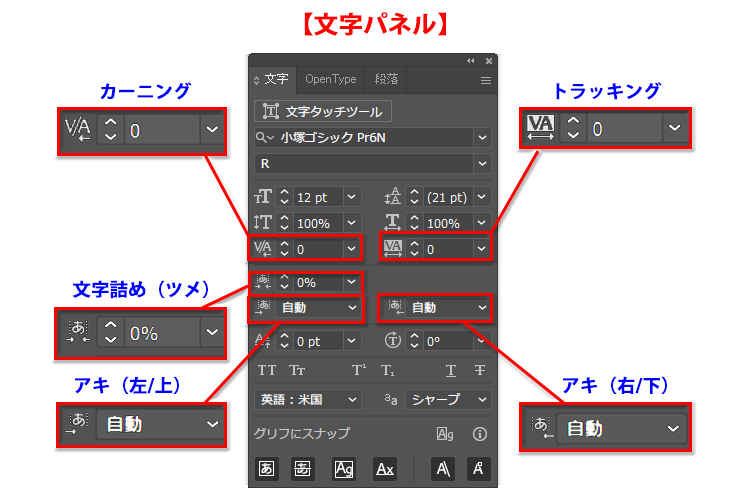Click the enlarged カーニング stepper arrows
Viewport: 750px width, 500px height.
tap(110, 129)
